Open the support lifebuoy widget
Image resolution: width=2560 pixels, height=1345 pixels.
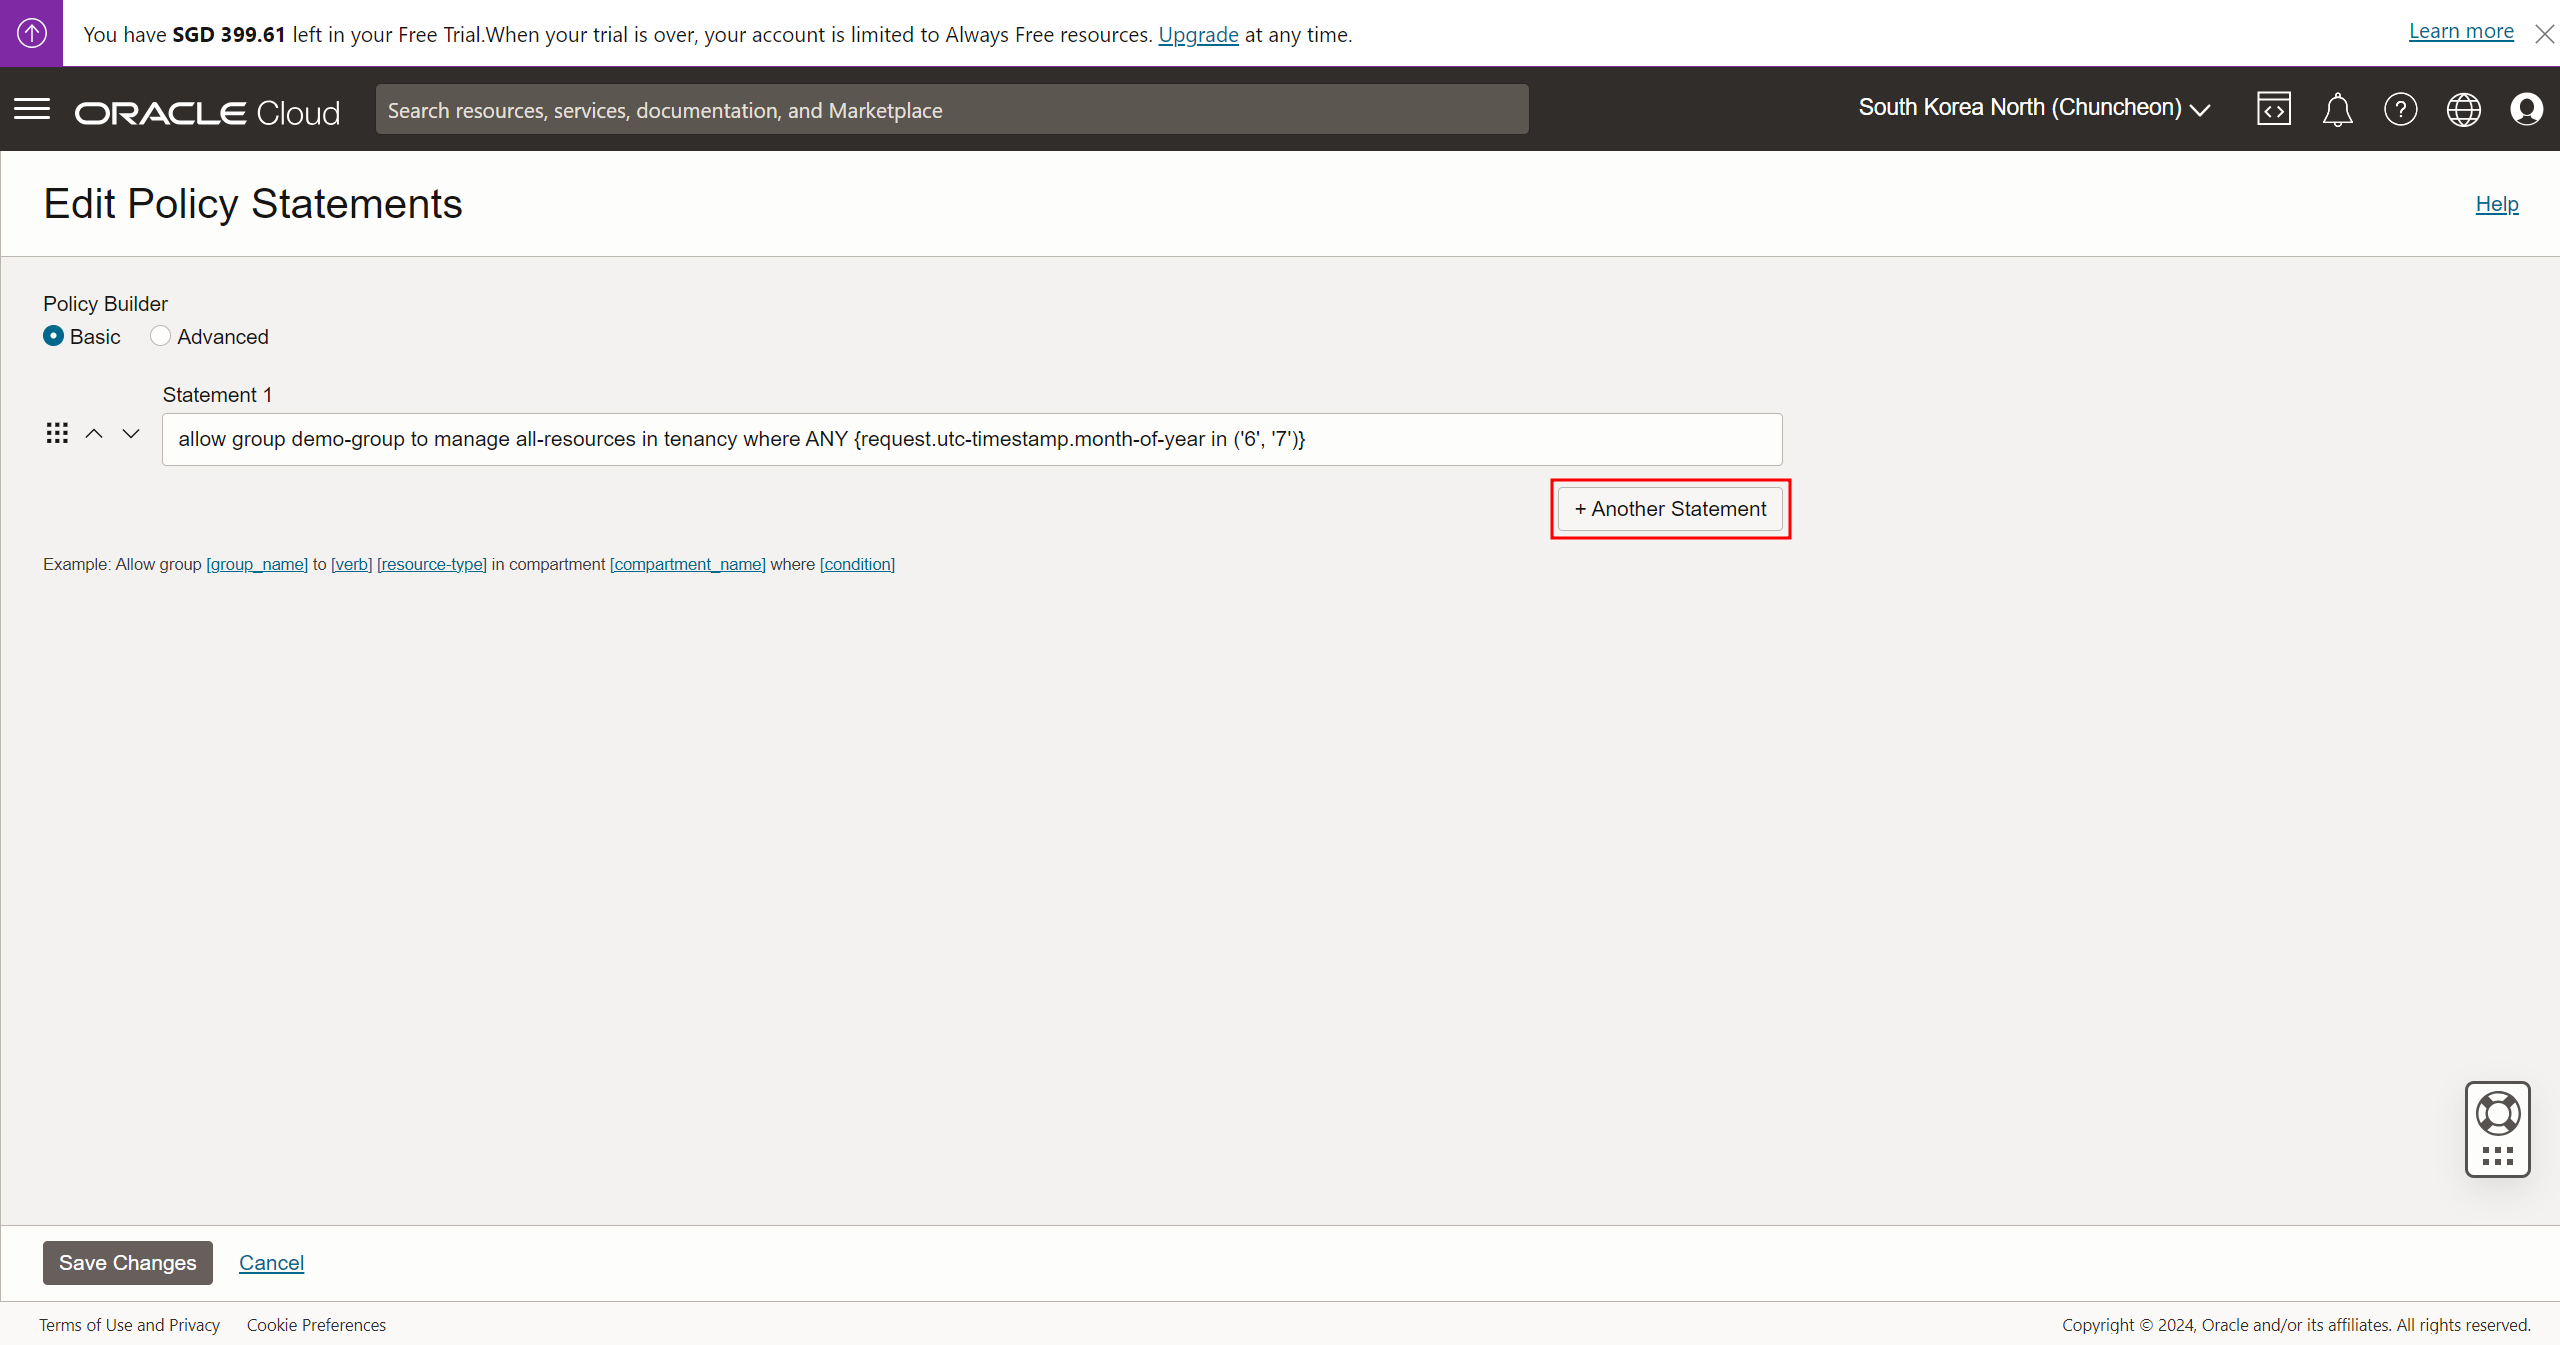point(2497,1114)
